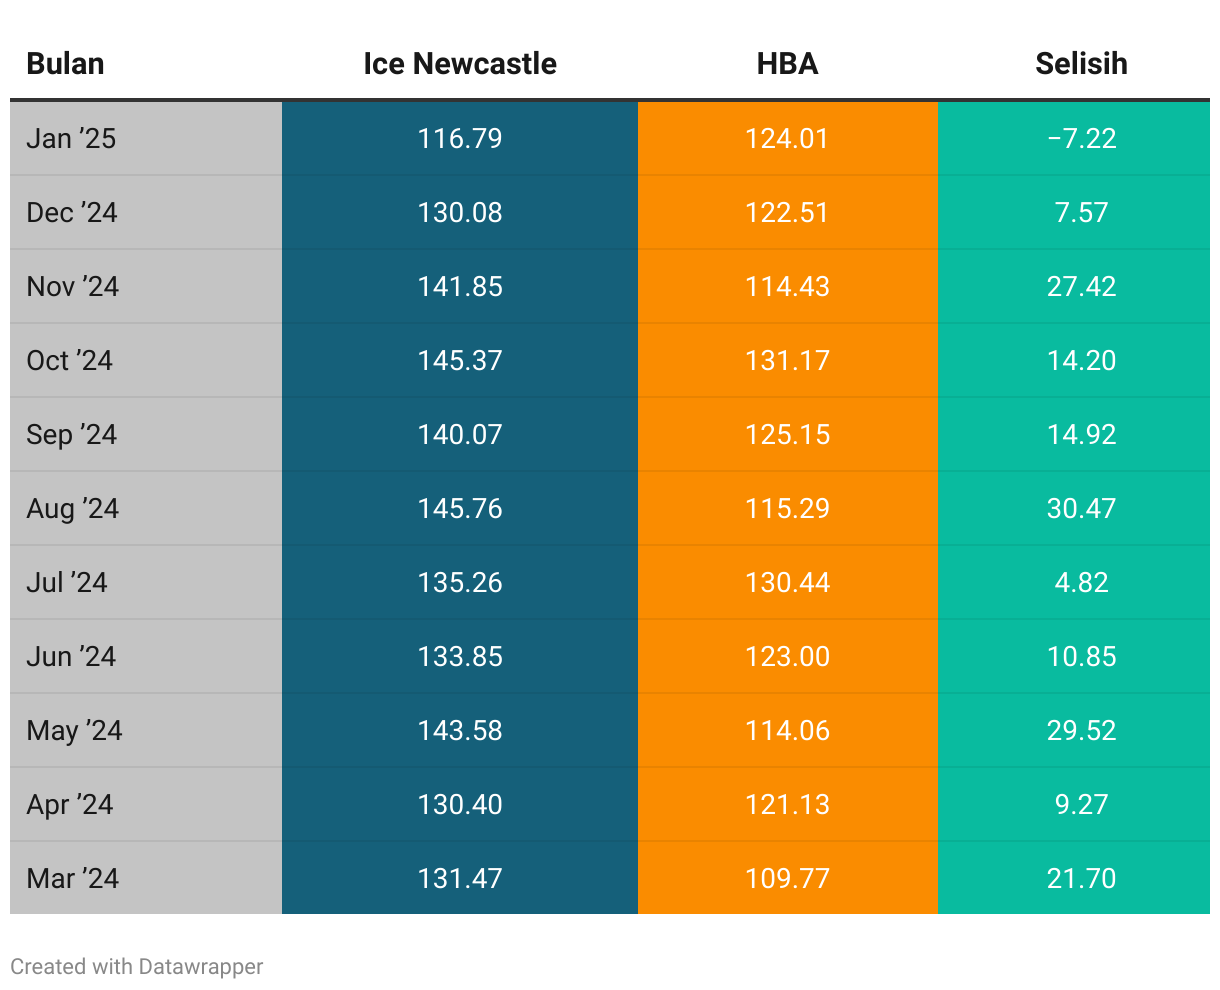Select the HBA column header
Viewport: 1220px width, 990px height.
coord(787,64)
